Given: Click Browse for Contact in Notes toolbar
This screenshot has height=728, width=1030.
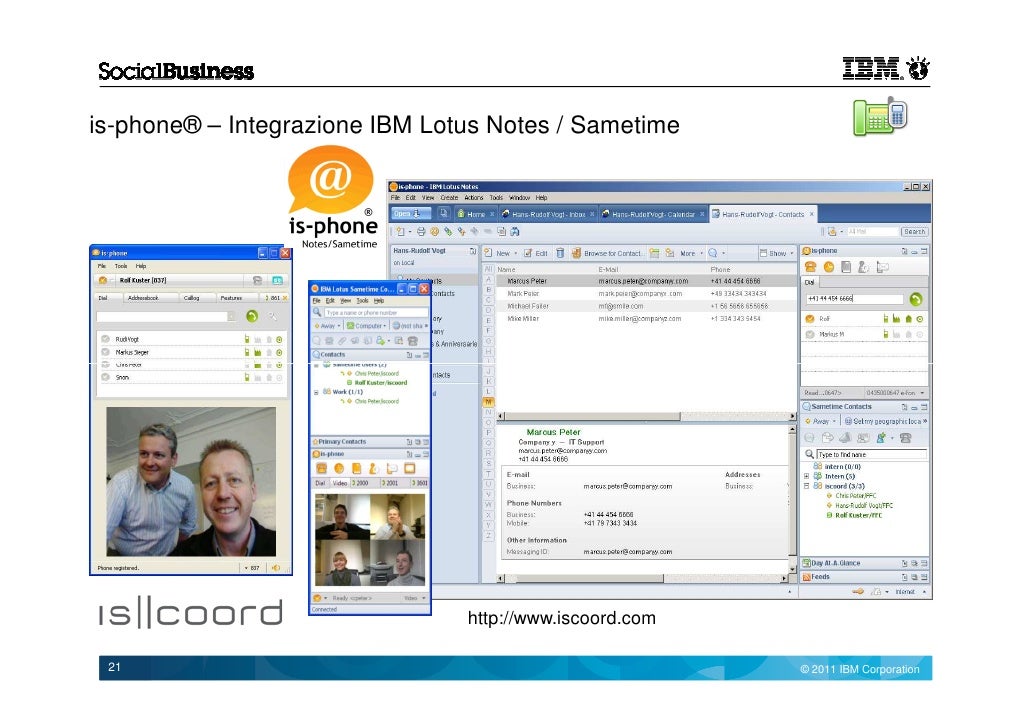Looking at the screenshot, I should click(606, 253).
